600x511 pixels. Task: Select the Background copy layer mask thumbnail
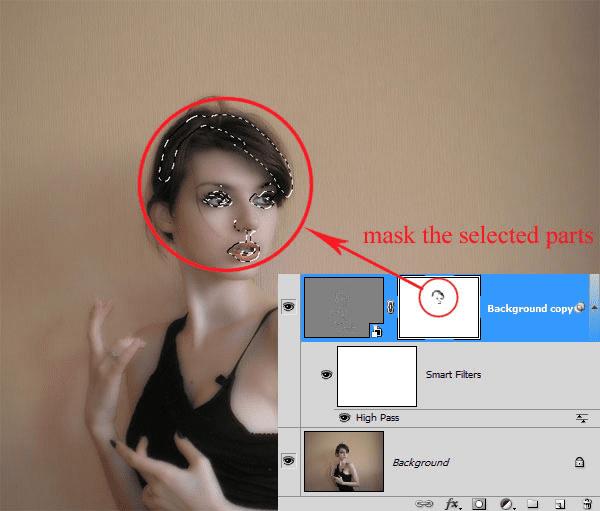point(439,307)
